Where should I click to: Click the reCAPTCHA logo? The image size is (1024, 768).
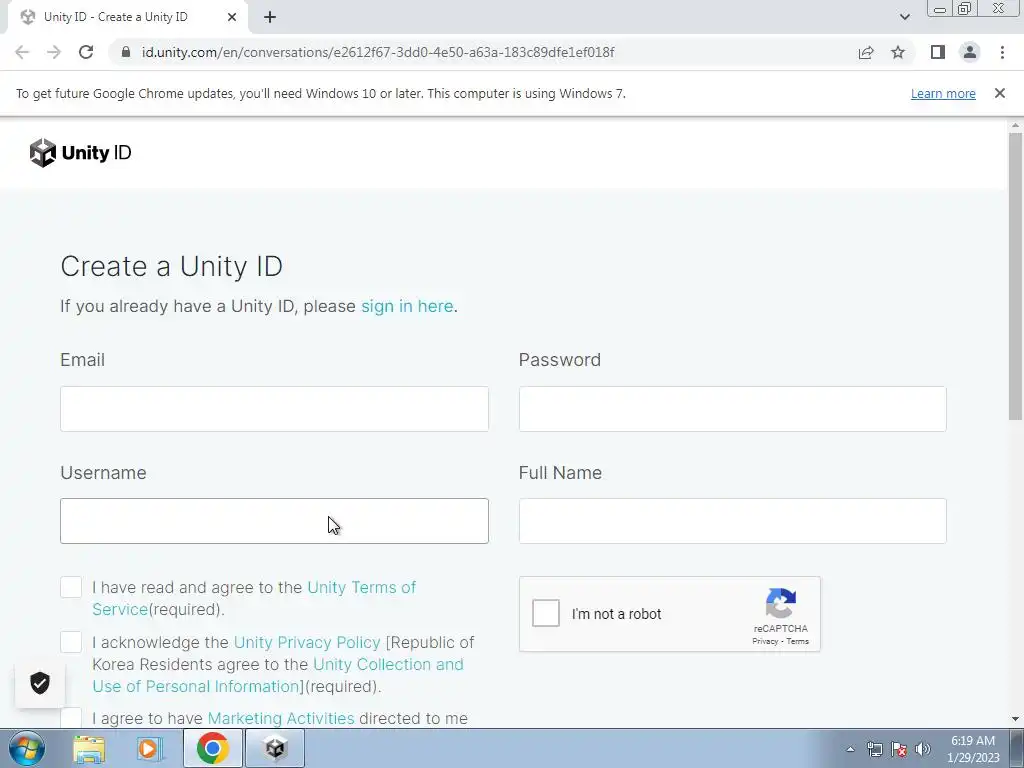point(781,603)
